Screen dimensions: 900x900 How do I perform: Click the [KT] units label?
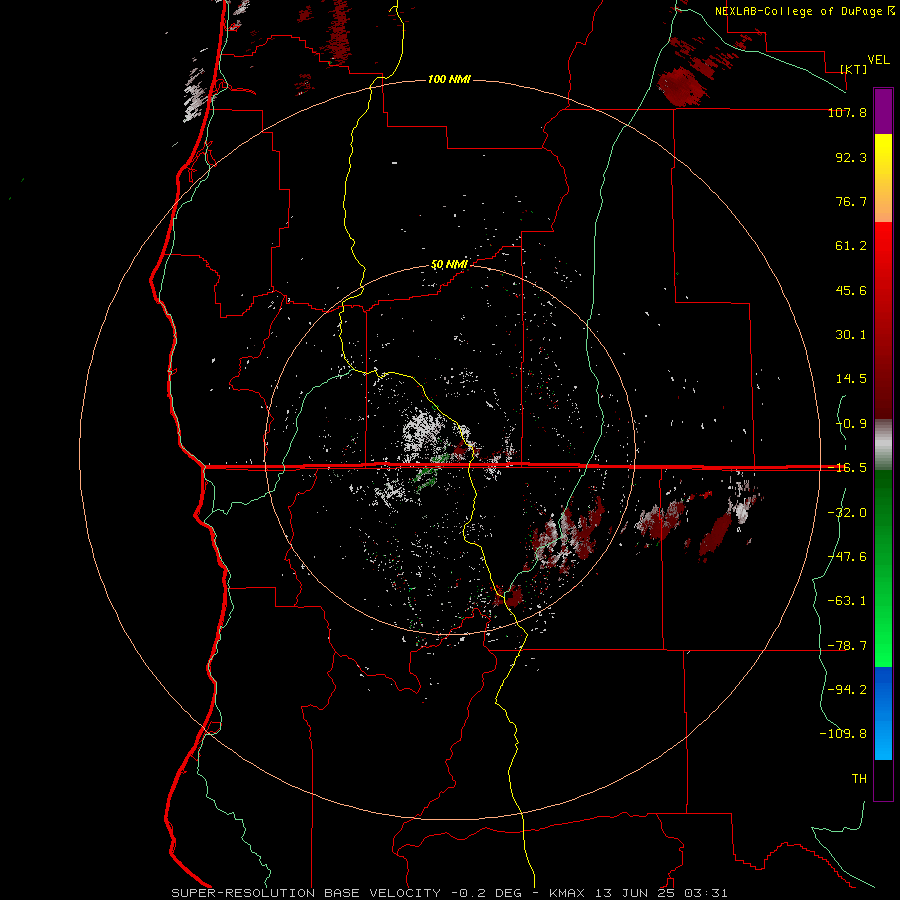tap(854, 69)
